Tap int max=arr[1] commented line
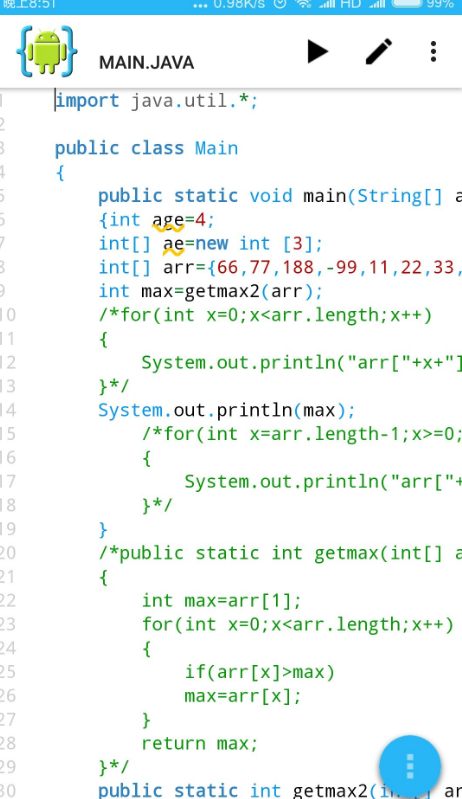The image size is (462, 799). click(222, 601)
